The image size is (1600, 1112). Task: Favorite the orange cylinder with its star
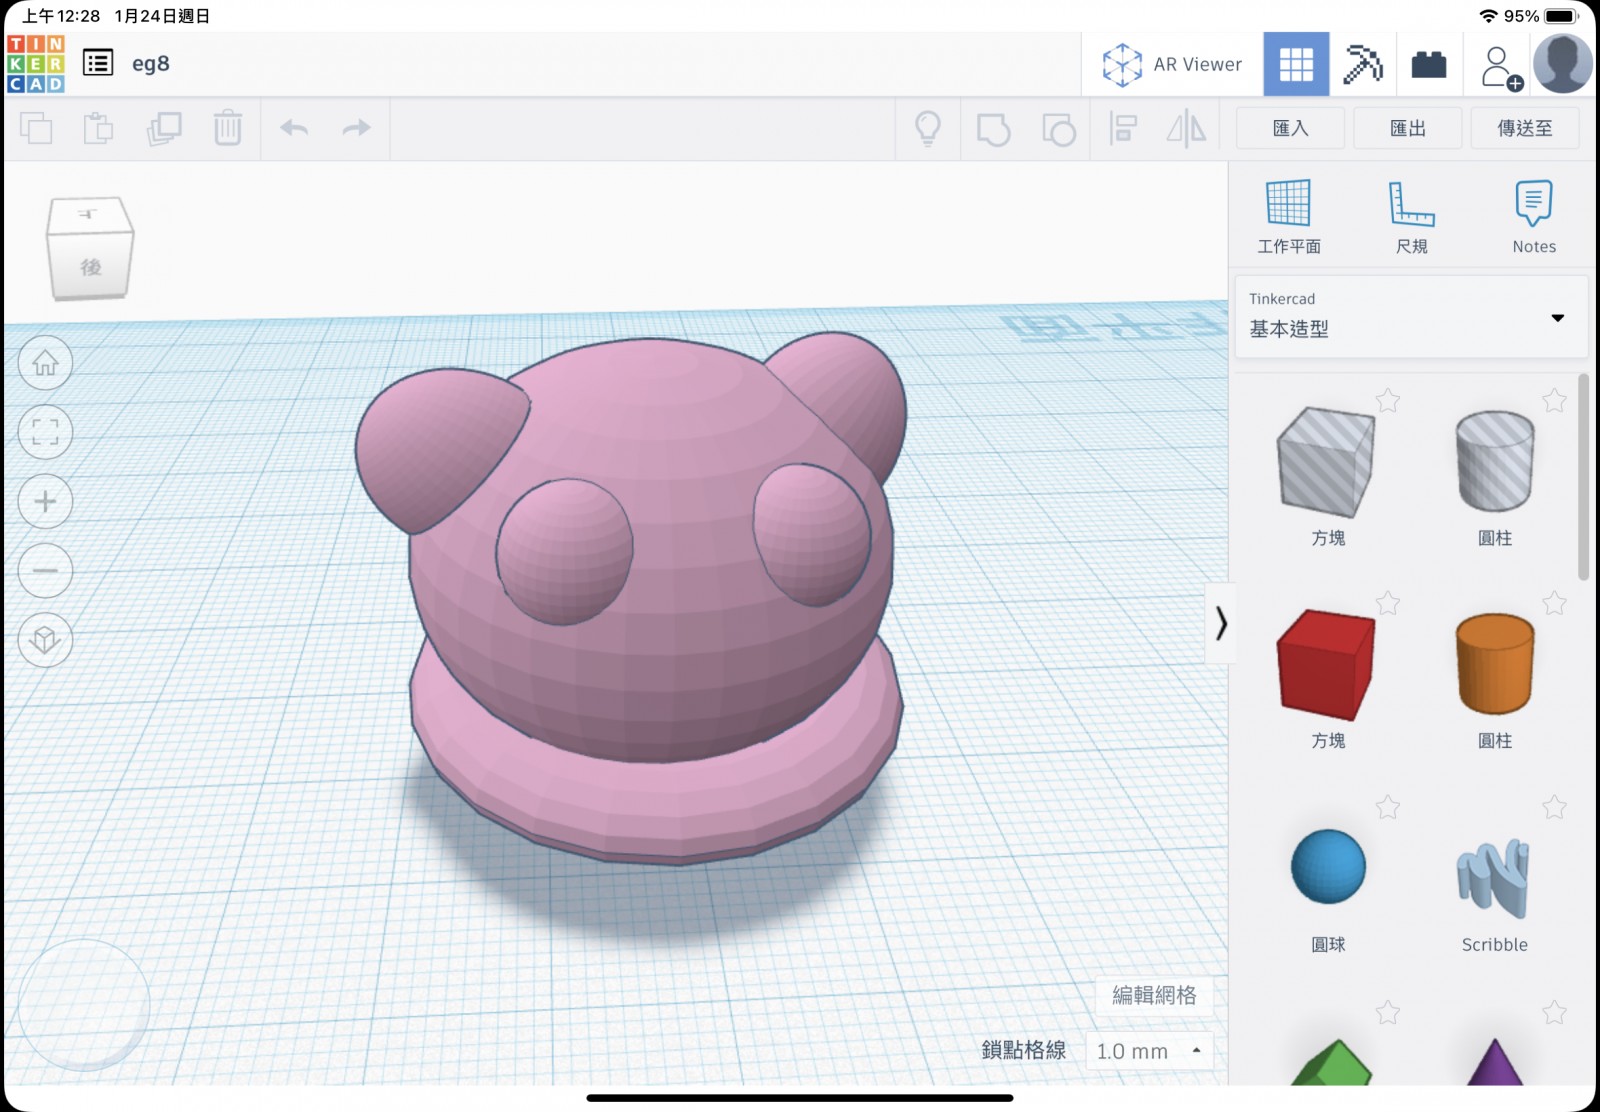point(1554,603)
